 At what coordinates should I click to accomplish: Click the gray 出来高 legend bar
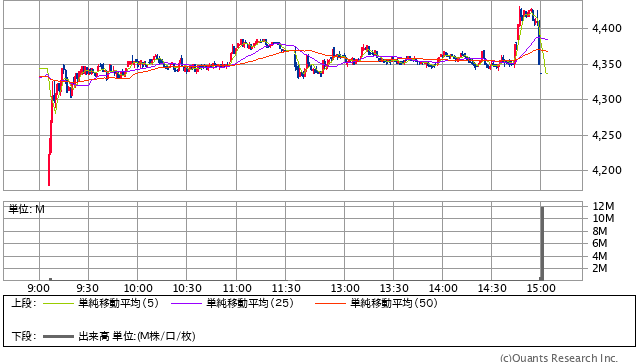pyautogui.click(x=58, y=336)
